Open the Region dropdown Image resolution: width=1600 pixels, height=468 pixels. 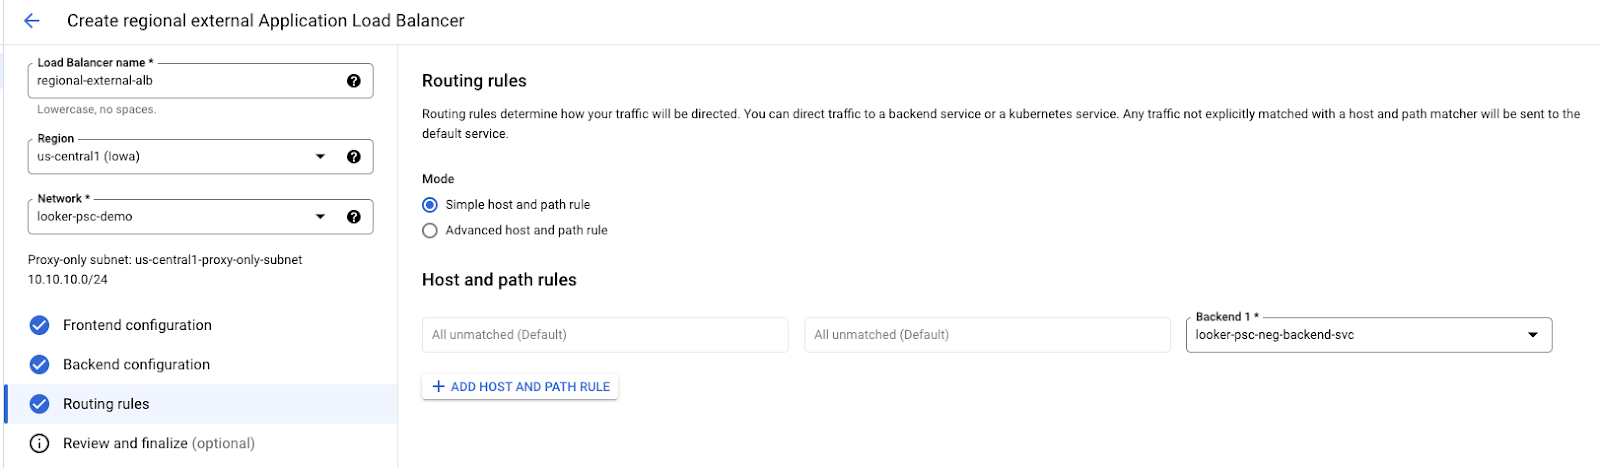click(x=320, y=157)
